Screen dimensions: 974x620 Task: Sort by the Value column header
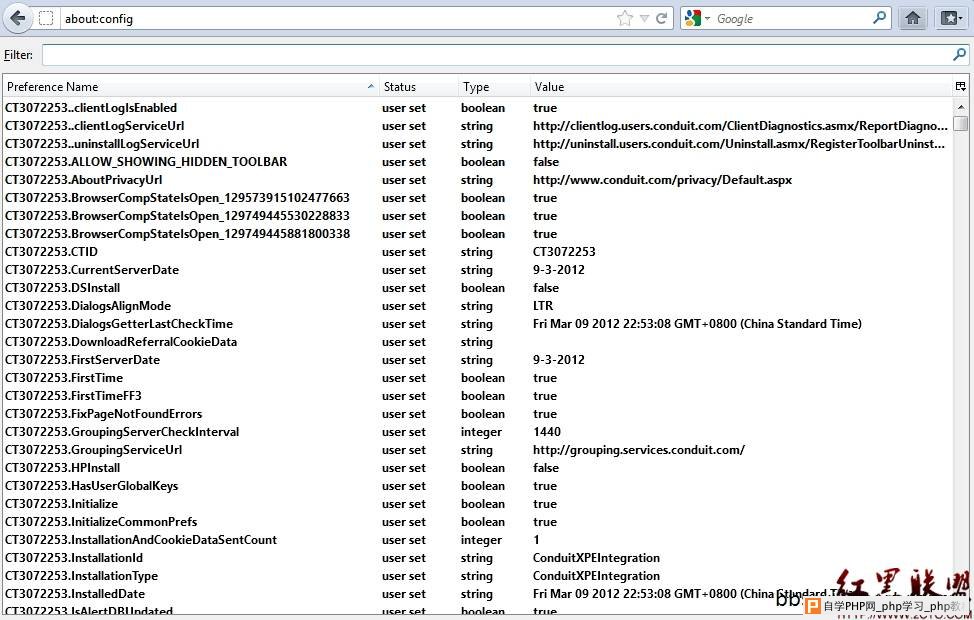point(740,87)
